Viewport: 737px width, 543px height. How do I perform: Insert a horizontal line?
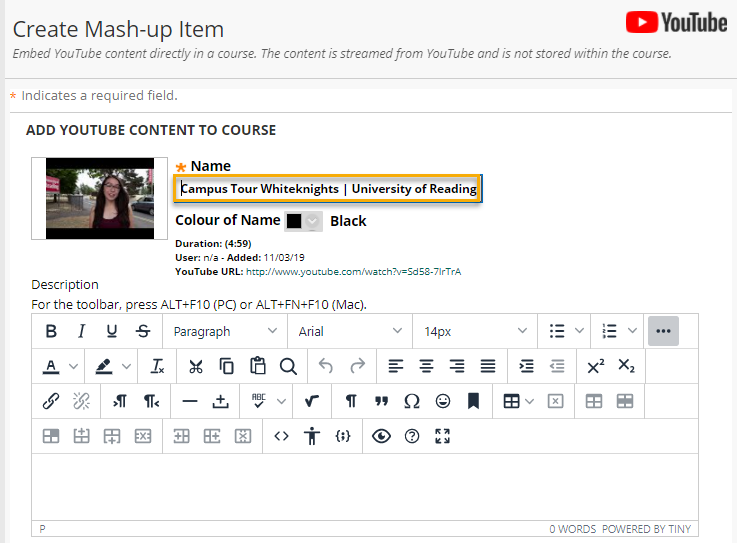click(x=190, y=401)
